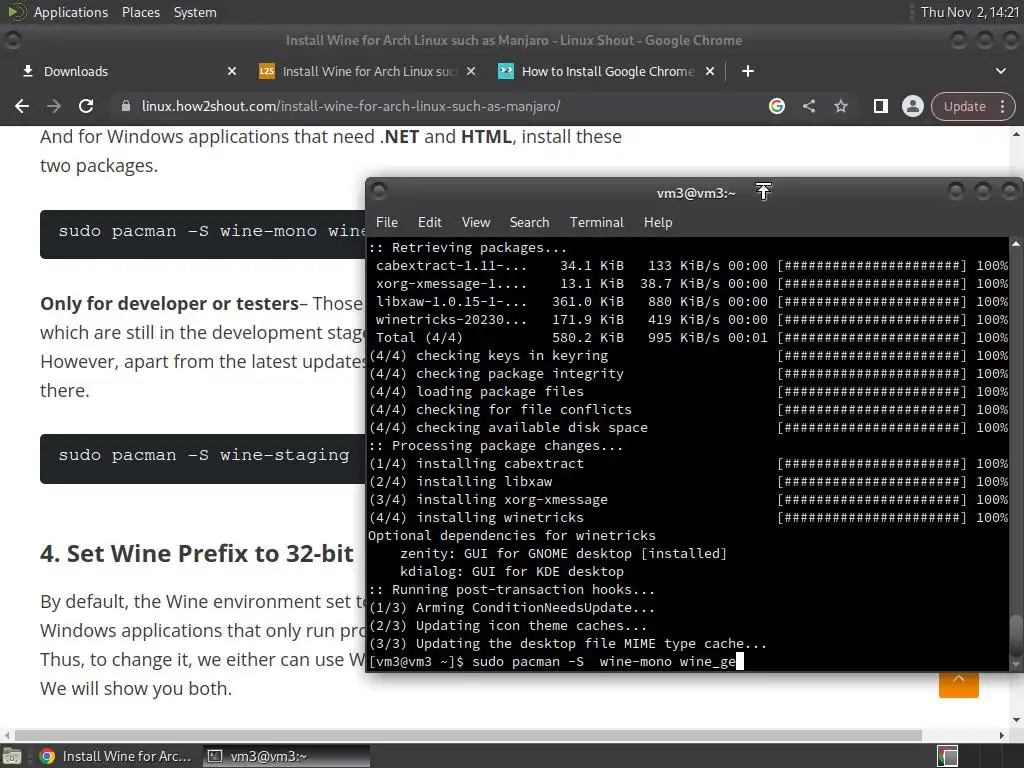Image resolution: width=1024 pixels, height=768 pixels.
Task: Click the clock showing Thu Nov 2, 14:21
Action: pyautogui.click(x=970, y=12)
